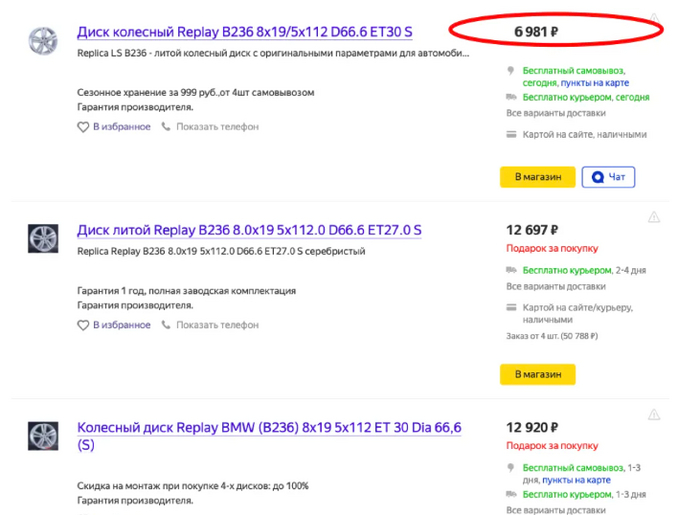700x515 pixels.
Task: Click text Картой на сайте, наличными
Action: point(584,134)
